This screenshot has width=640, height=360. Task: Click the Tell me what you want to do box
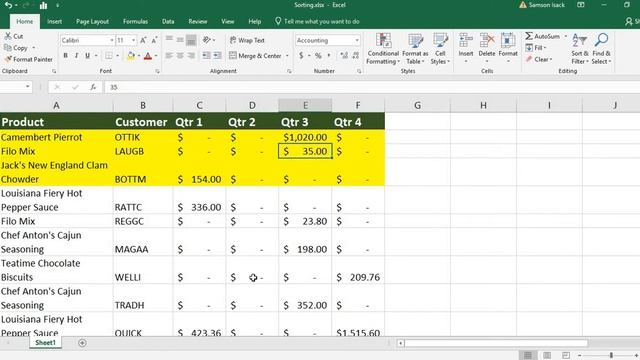click(x=317, y=21)
